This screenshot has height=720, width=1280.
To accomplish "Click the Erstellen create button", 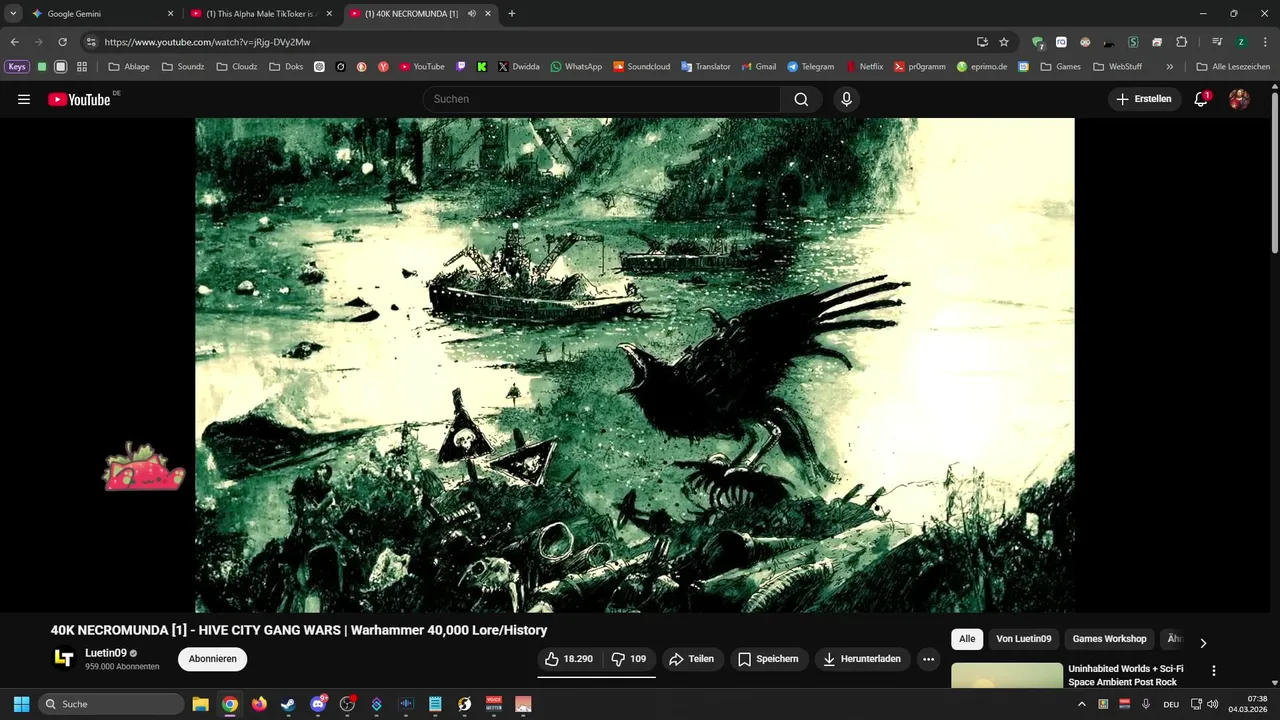I will click(1144, 99).
